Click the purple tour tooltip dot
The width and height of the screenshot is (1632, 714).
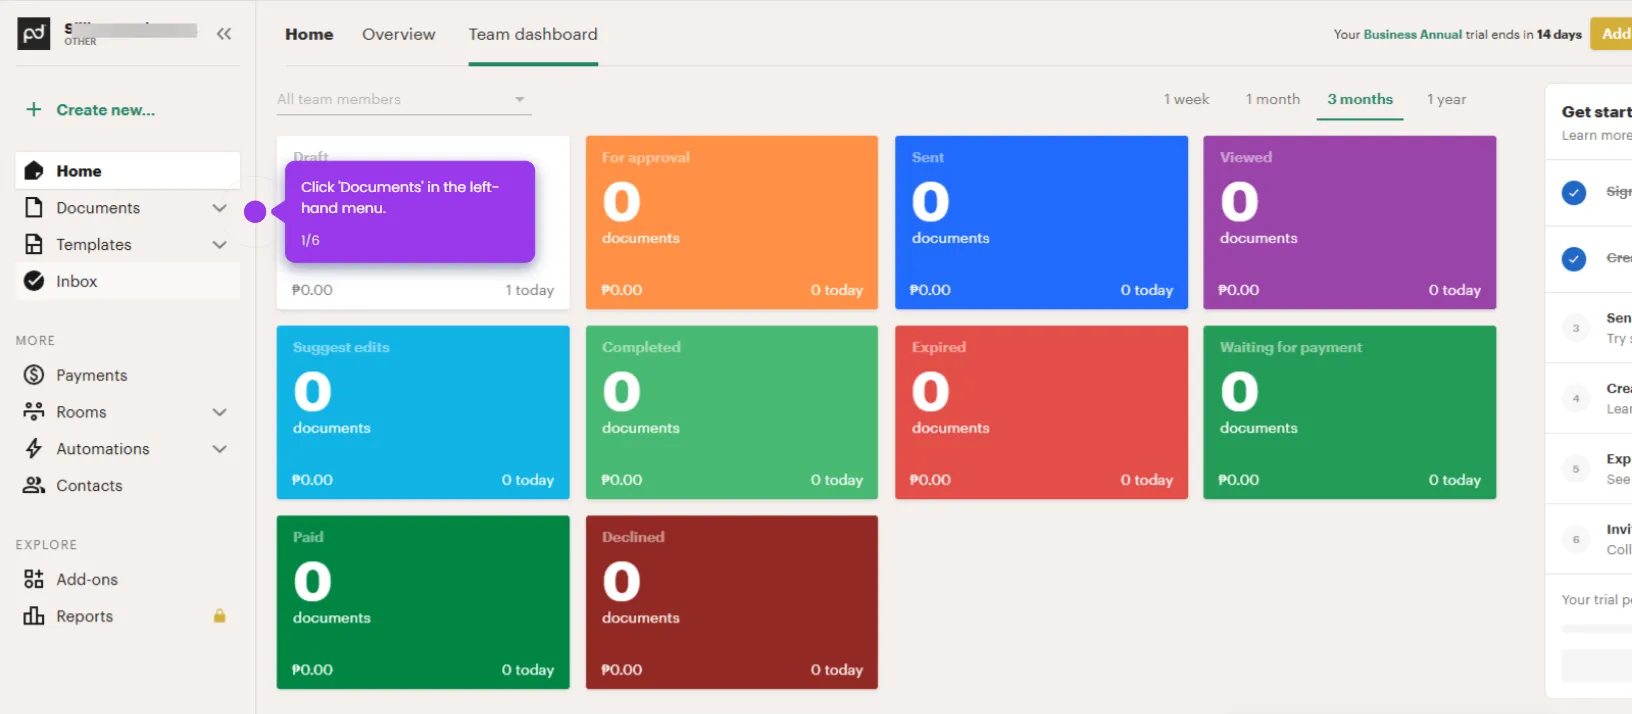click(255, 212)
